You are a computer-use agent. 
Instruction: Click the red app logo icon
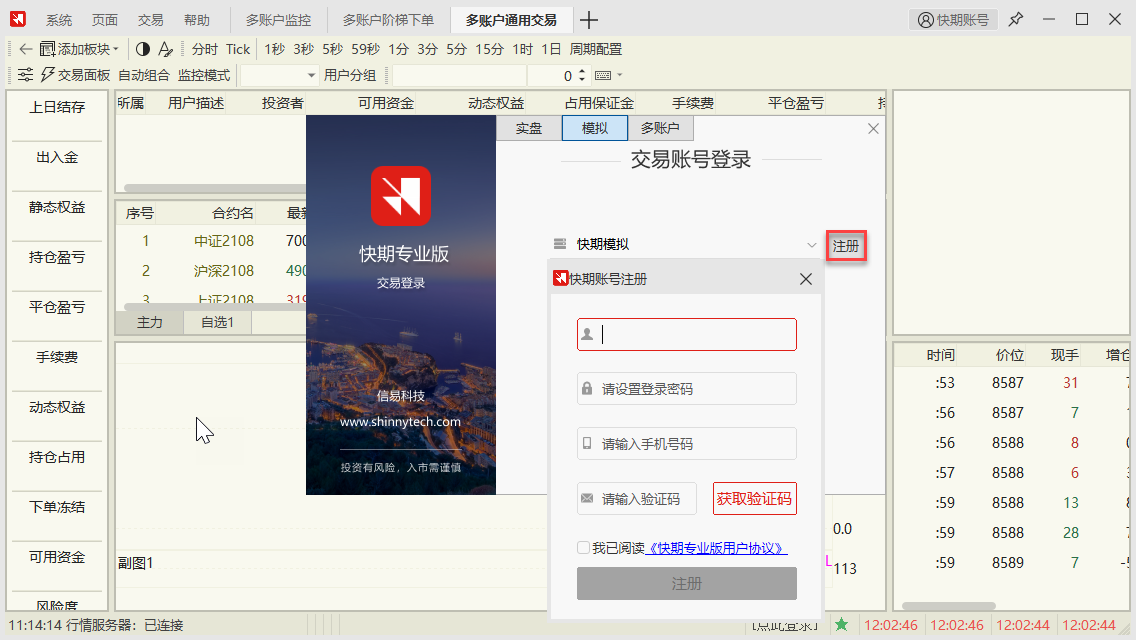(x=18, y=20)
